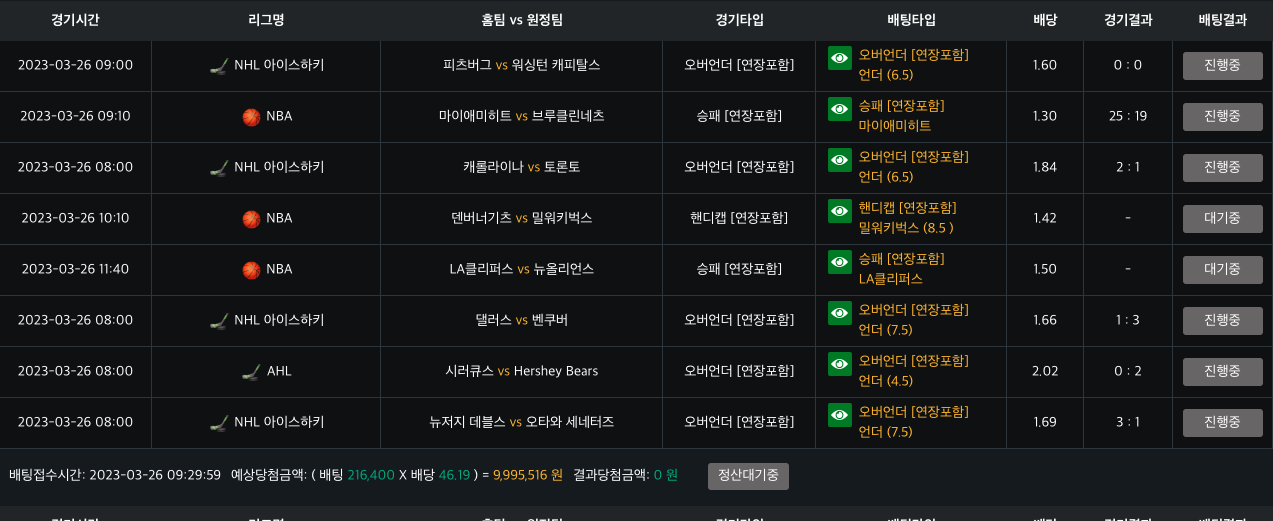Toggle the eye icon on Pittsburgh bet row

click(x=839, y=58)
